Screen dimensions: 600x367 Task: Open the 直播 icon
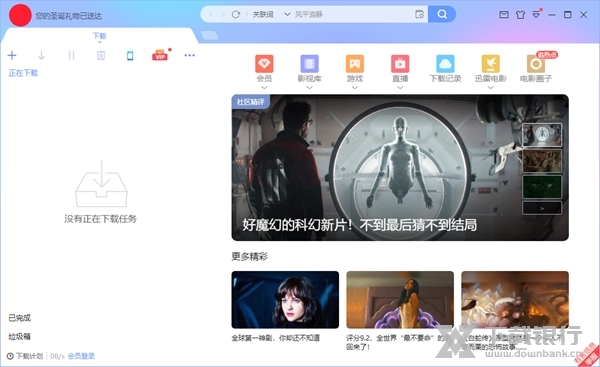pyautogui.click(x=400, y=64)
